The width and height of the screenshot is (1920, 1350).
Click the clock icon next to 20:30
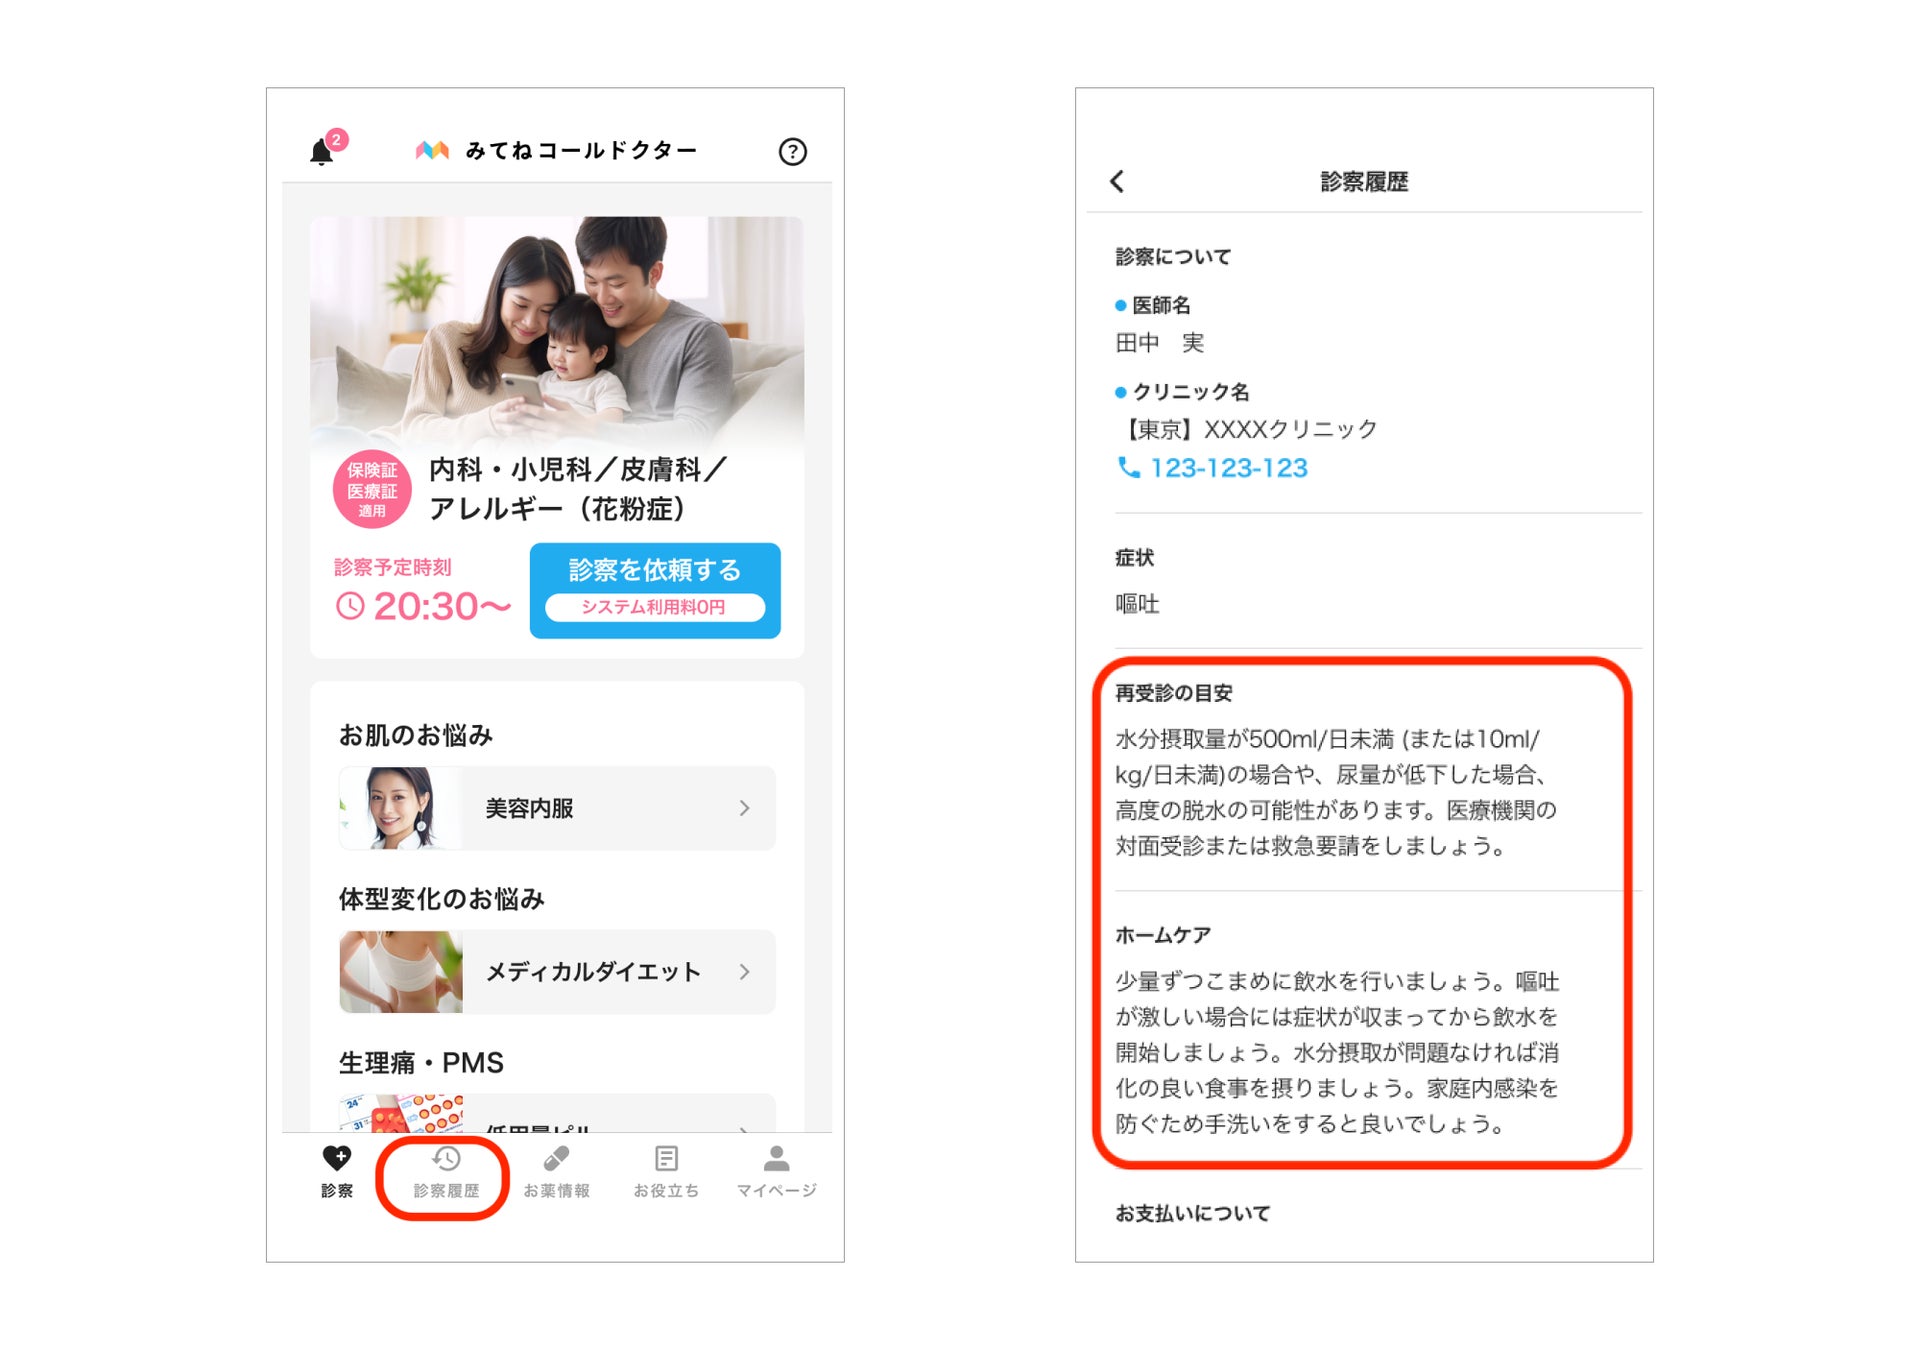point(350,606)
